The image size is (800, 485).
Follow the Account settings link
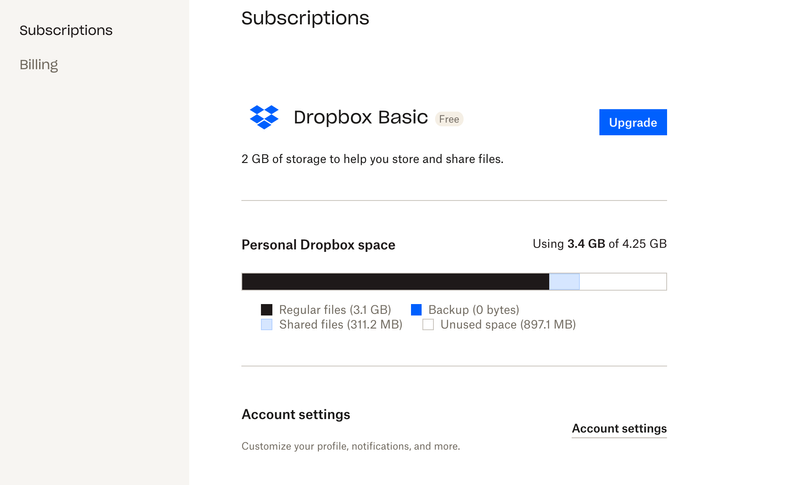point(619,429)
